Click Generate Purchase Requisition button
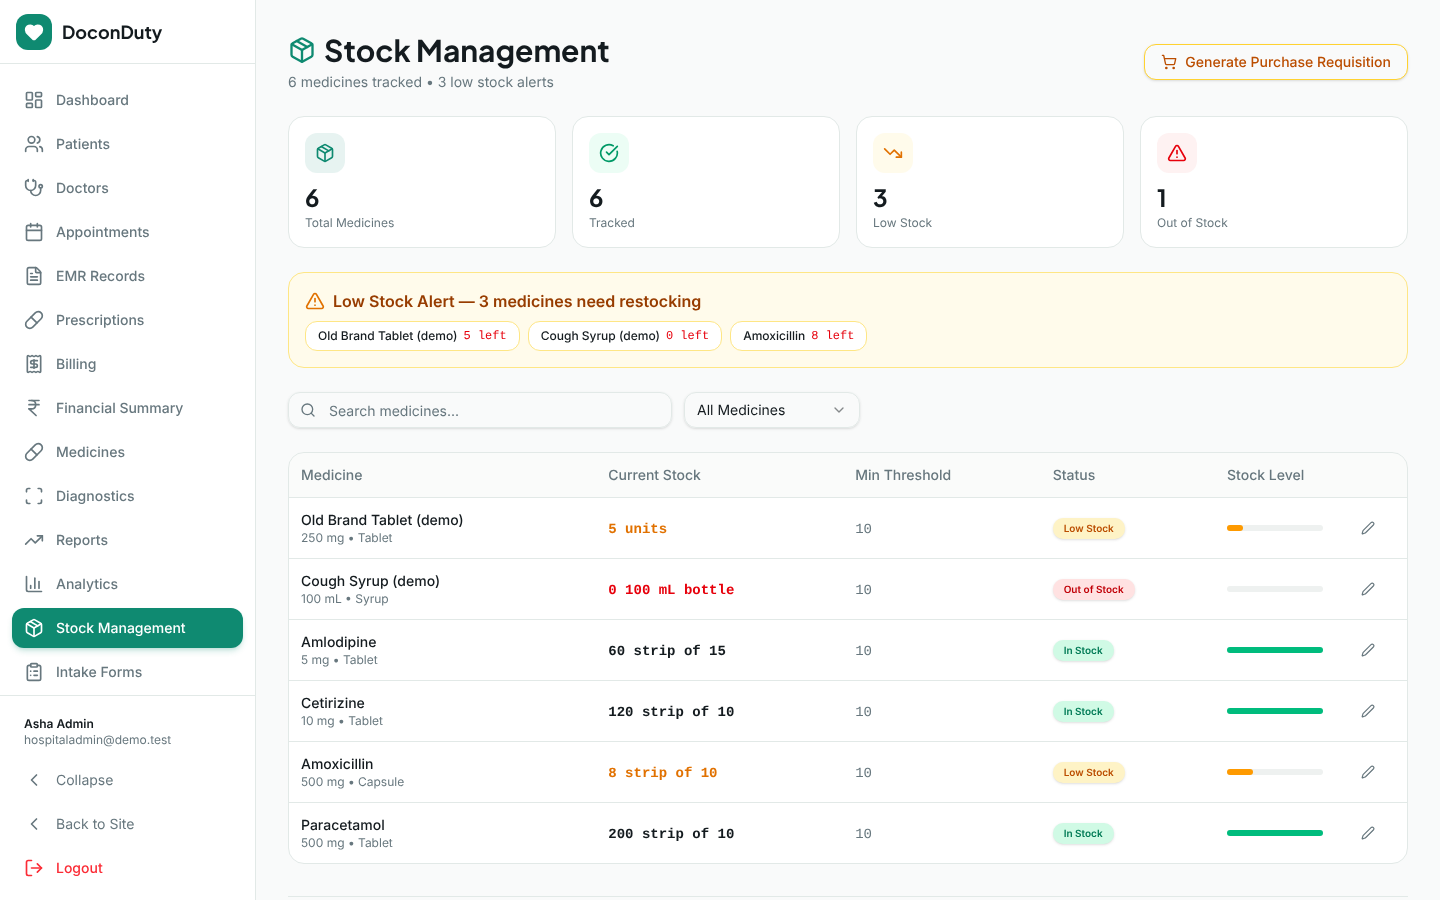This screenshot has height=900, width=1440. 1276,62
